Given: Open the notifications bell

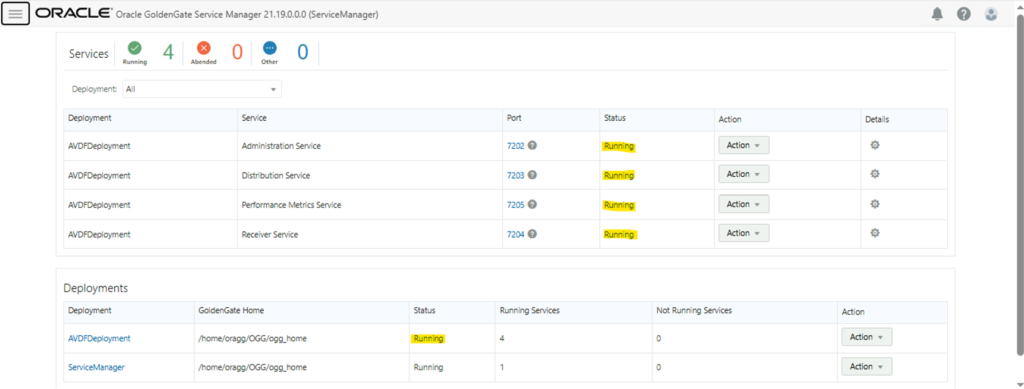Looking at the screenshot, I should point(937,14).
